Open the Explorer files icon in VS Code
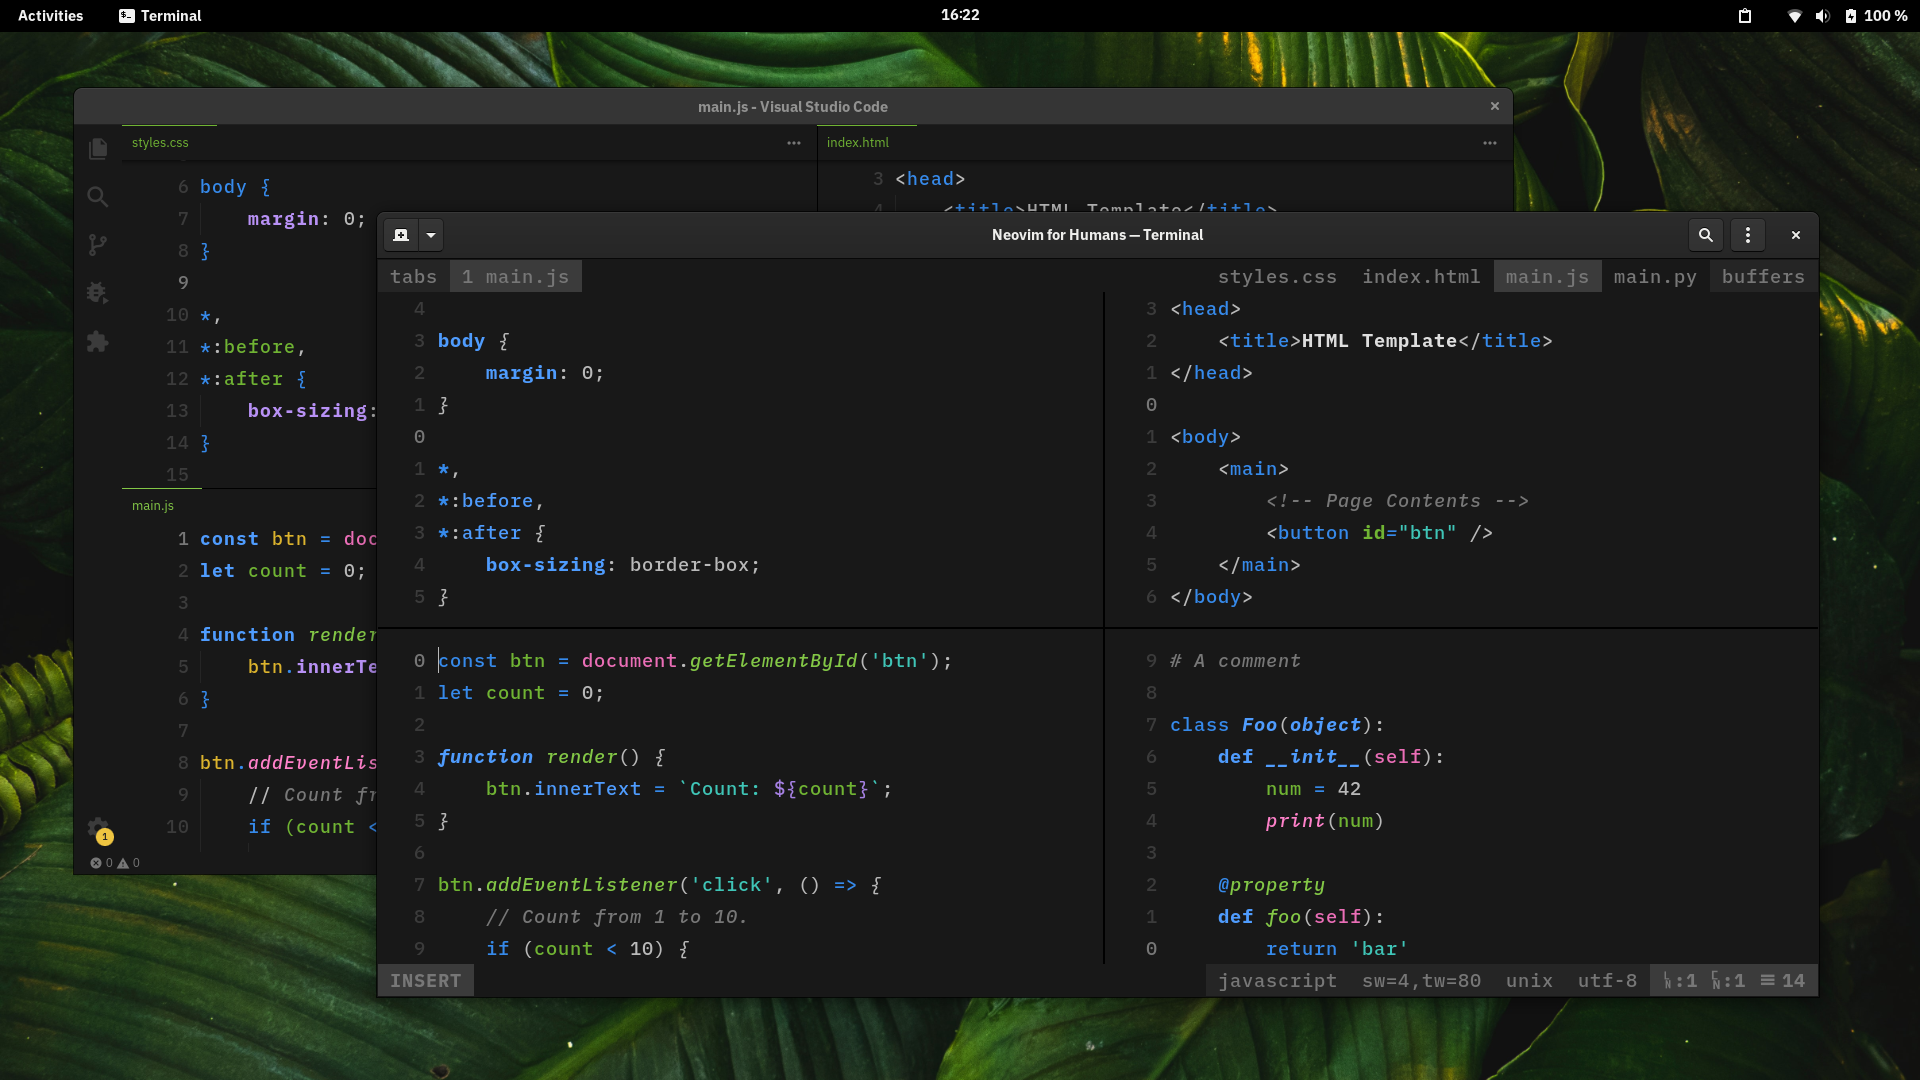 coord(98,149)
